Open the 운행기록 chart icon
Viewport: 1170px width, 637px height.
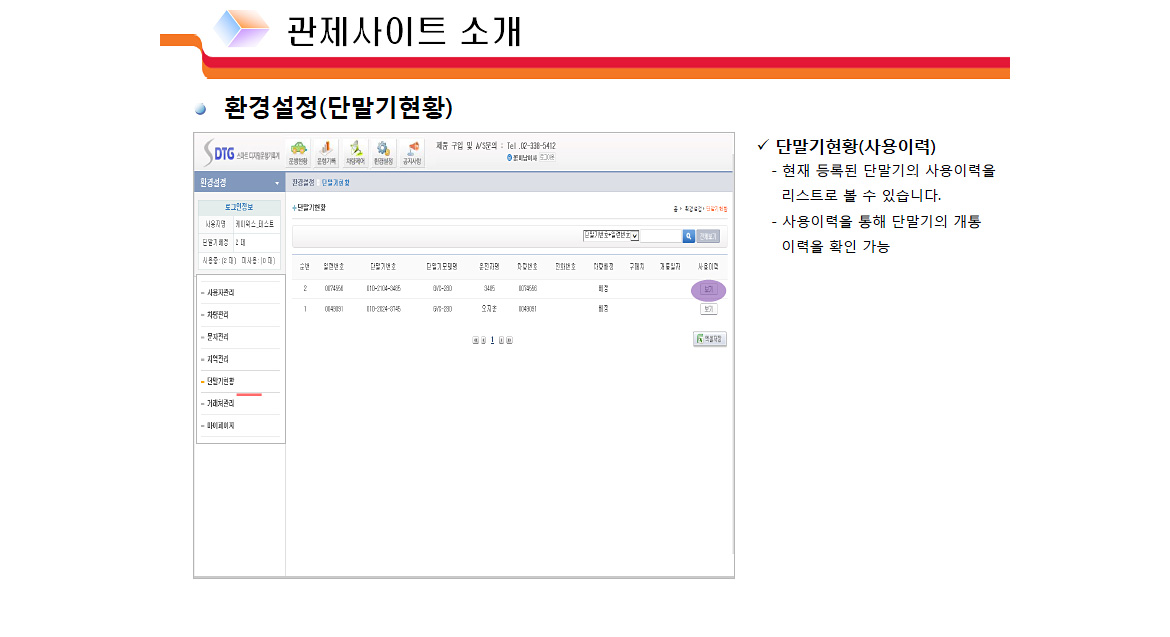pyautogui.click(x=325, y=152)
